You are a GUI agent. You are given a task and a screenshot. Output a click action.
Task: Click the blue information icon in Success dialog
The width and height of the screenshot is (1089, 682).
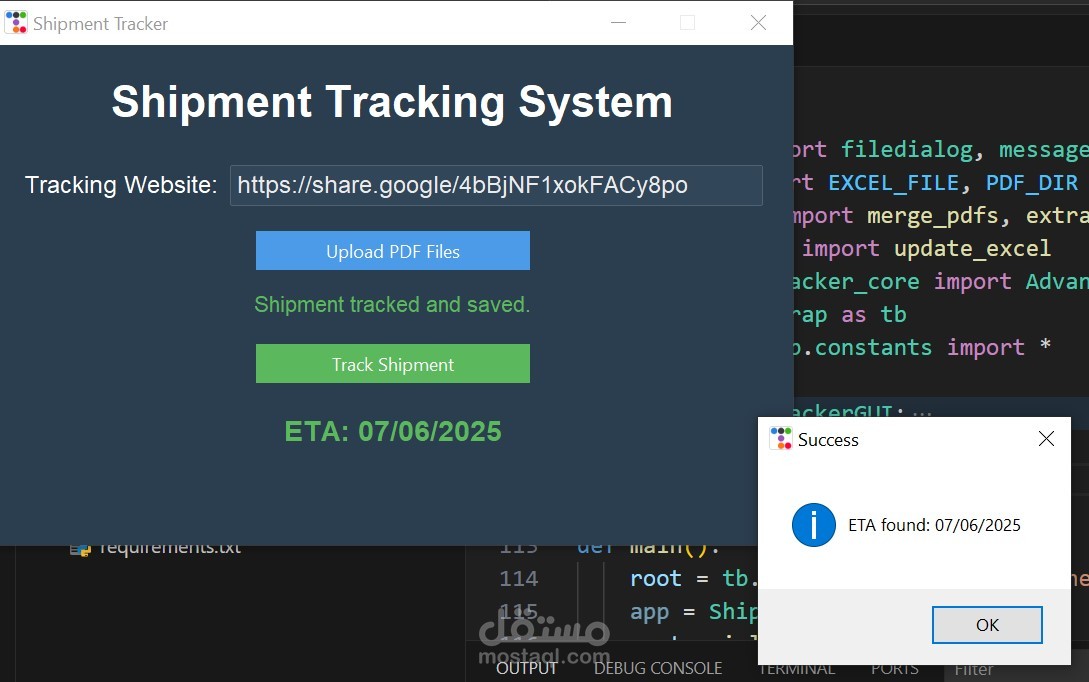813,525
